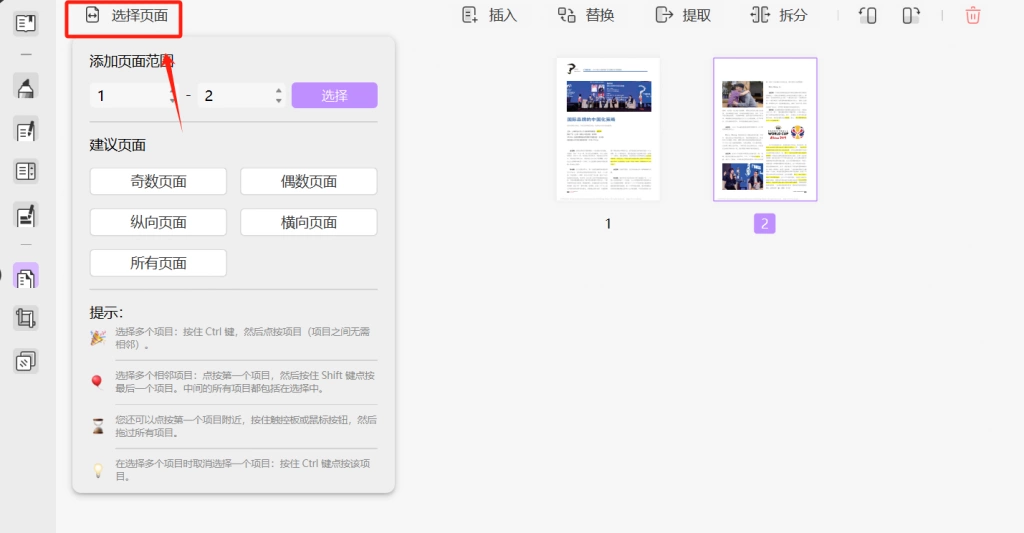Viewport: 1024px width, 533px height.
Task: Select the organize pages sidebar icon
Action: [x=25, y=277]
